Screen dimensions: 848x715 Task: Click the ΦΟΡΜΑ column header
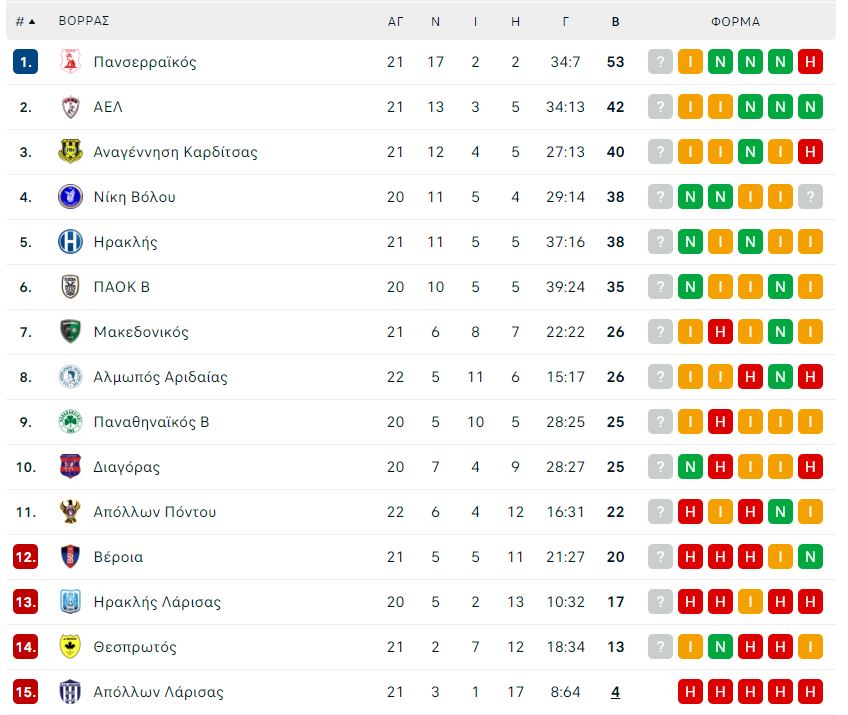[735, 22]
